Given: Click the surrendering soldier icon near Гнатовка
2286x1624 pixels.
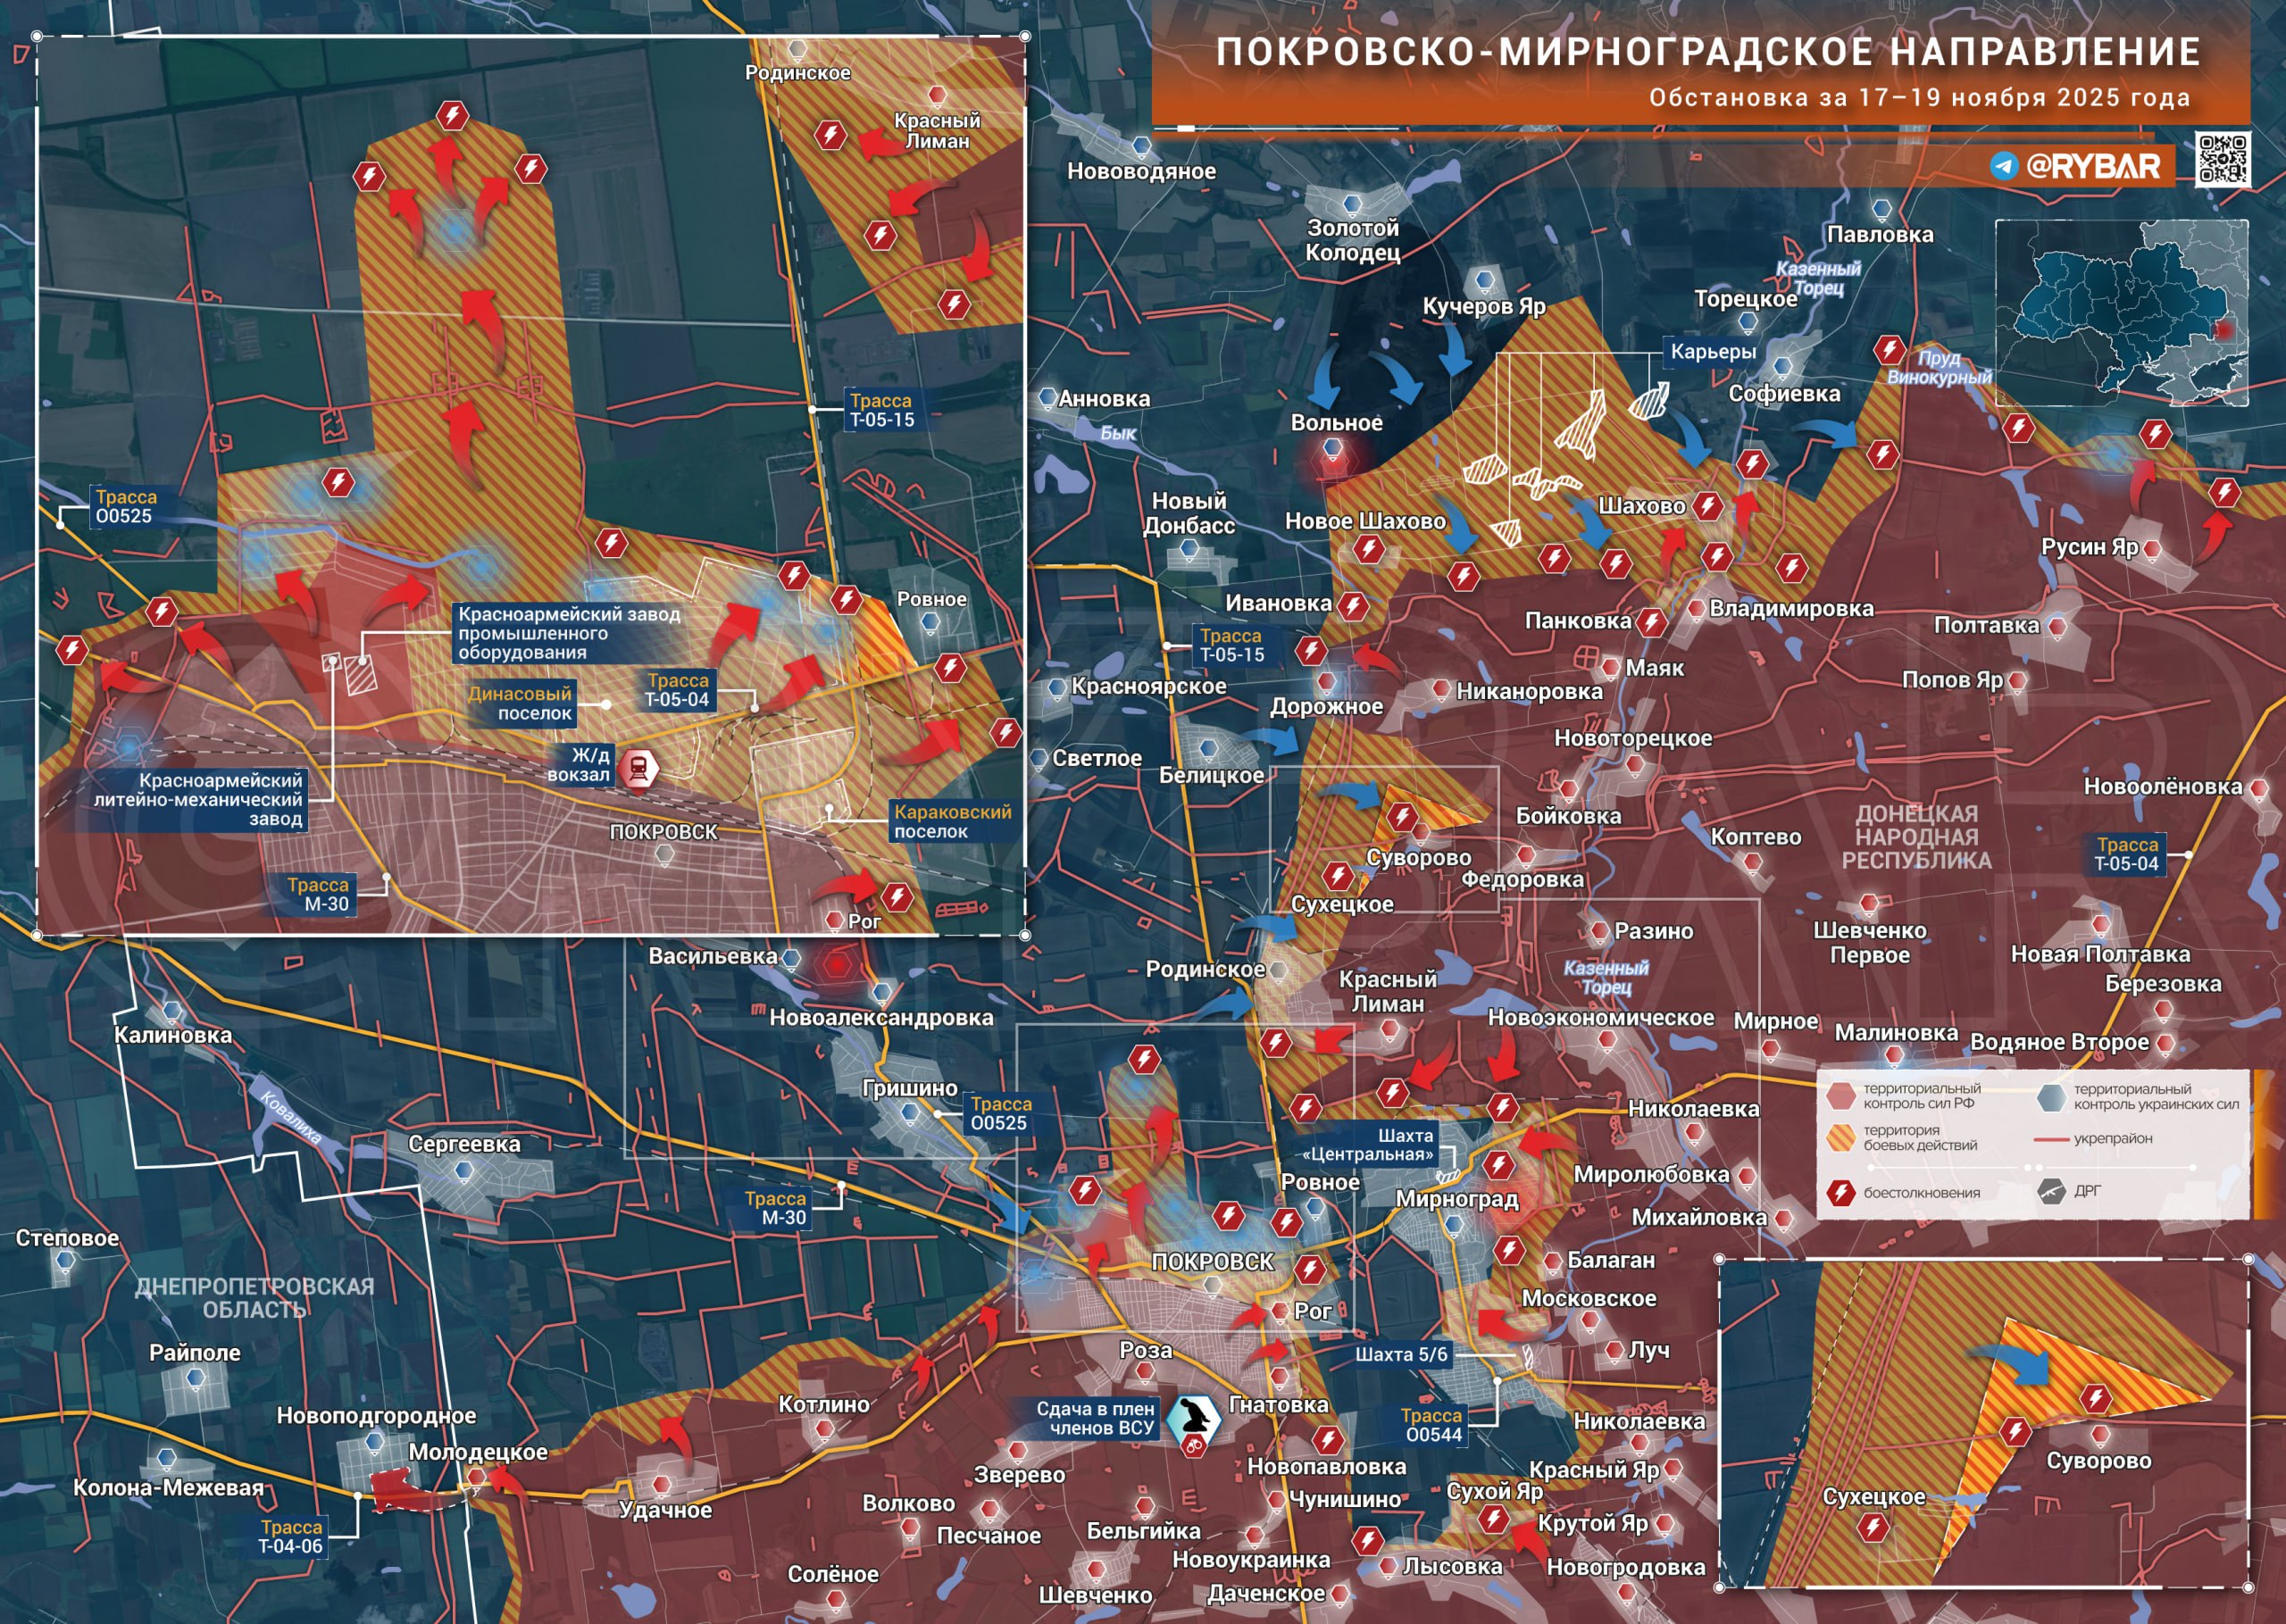Looking at the screenshot, I should 1194,1417.
